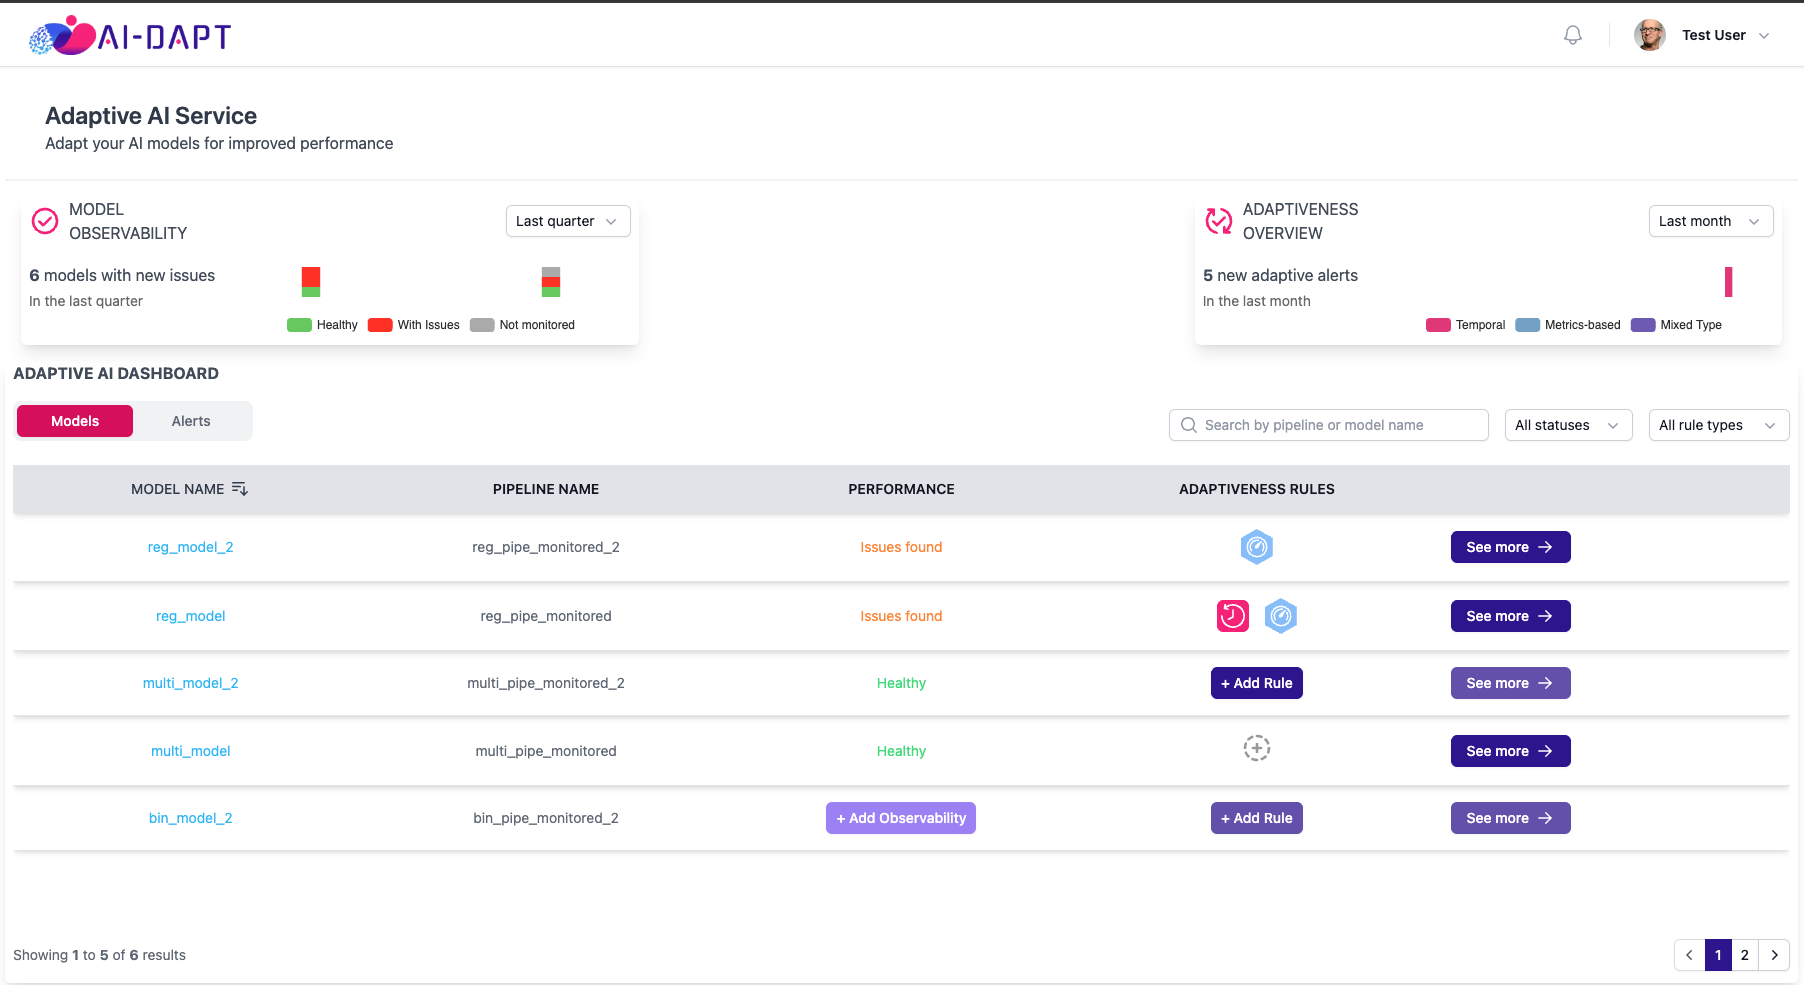Image resolution: width=1804 pixels, height=985 pixels.
Task: Toggle the Healthy legend swatch
Action: [299, 325]
